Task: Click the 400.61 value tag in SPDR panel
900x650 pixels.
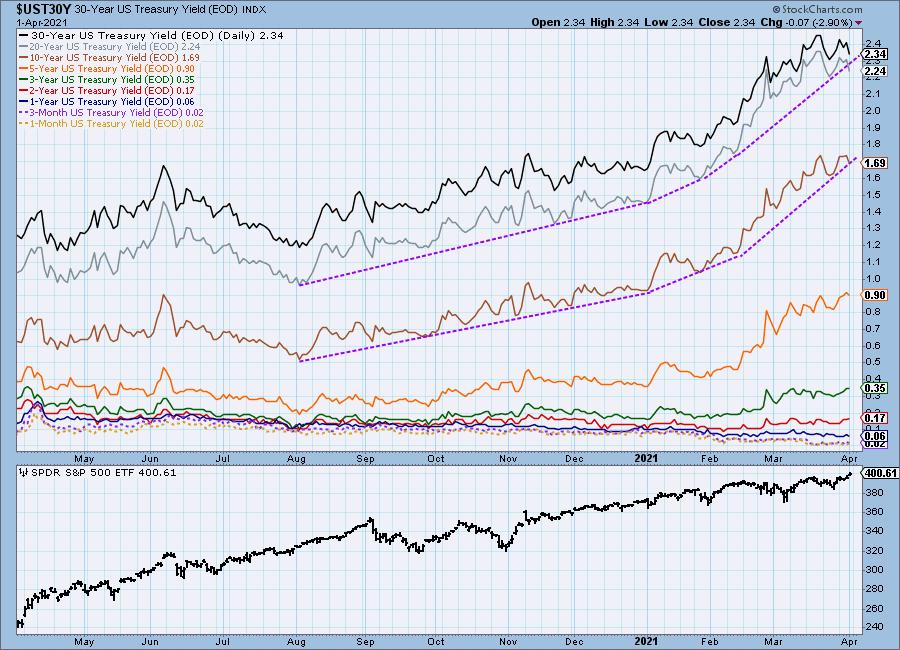Action: [879, 473]
